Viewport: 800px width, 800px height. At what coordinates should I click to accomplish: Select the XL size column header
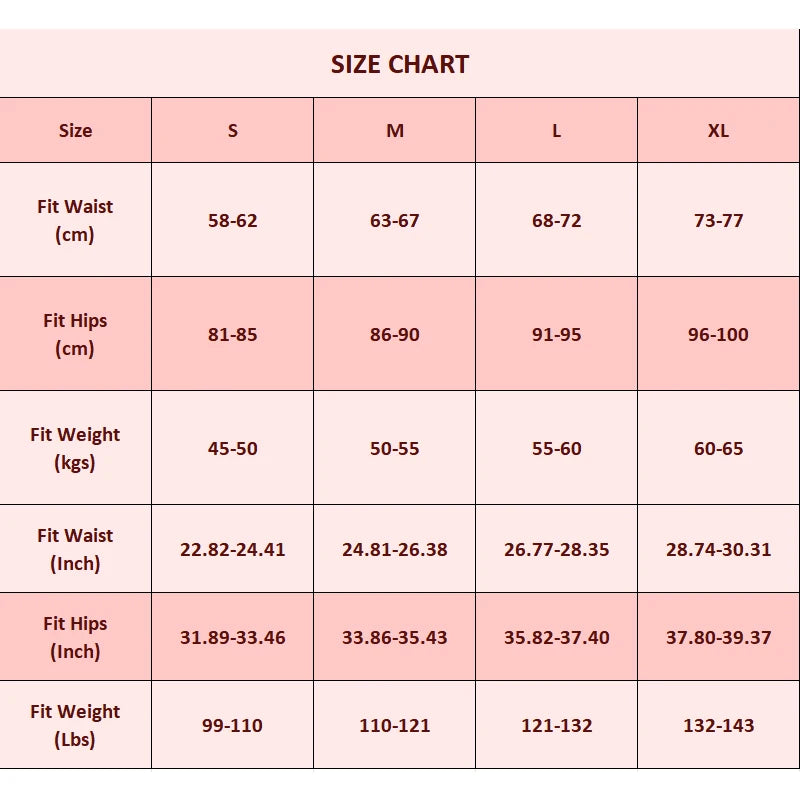(718, 131)
